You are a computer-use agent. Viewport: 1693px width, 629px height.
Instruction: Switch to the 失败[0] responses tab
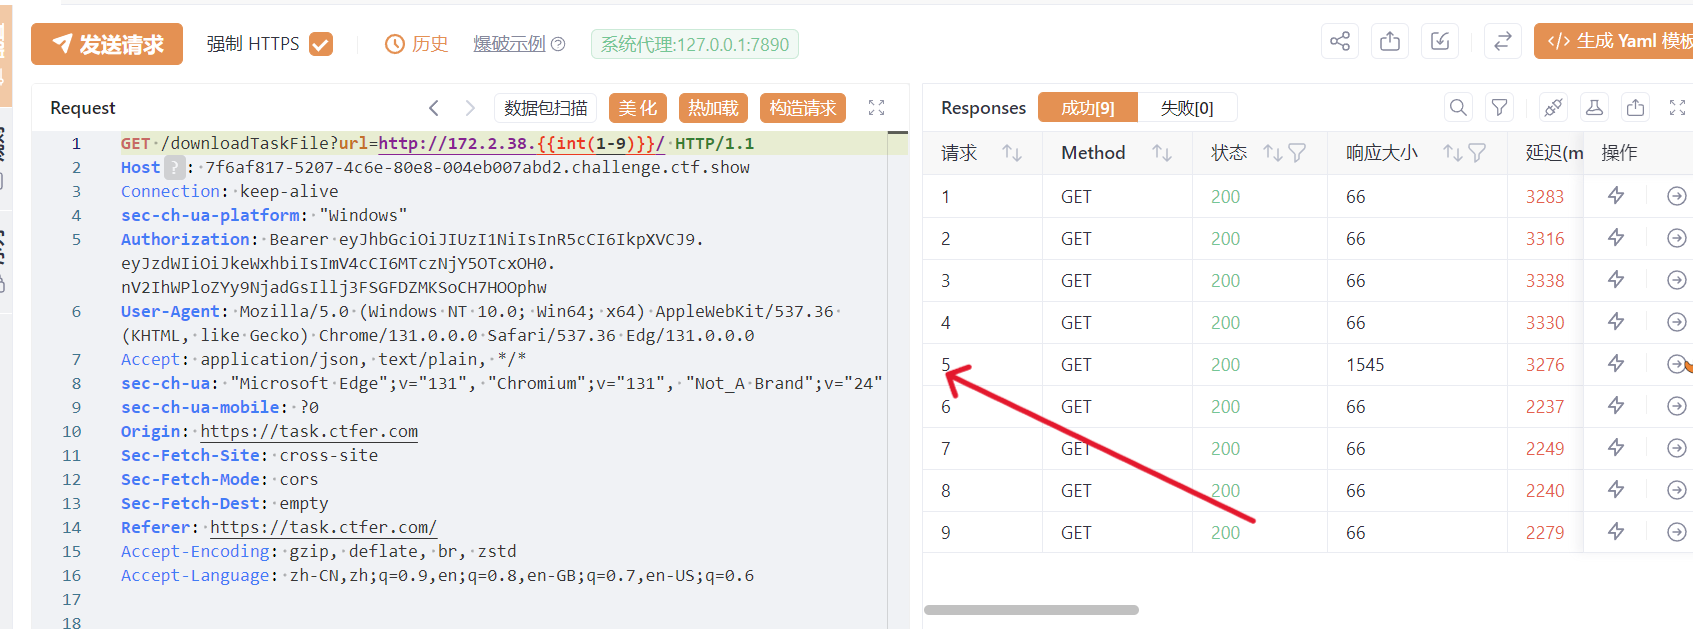tap(1188, 108)
